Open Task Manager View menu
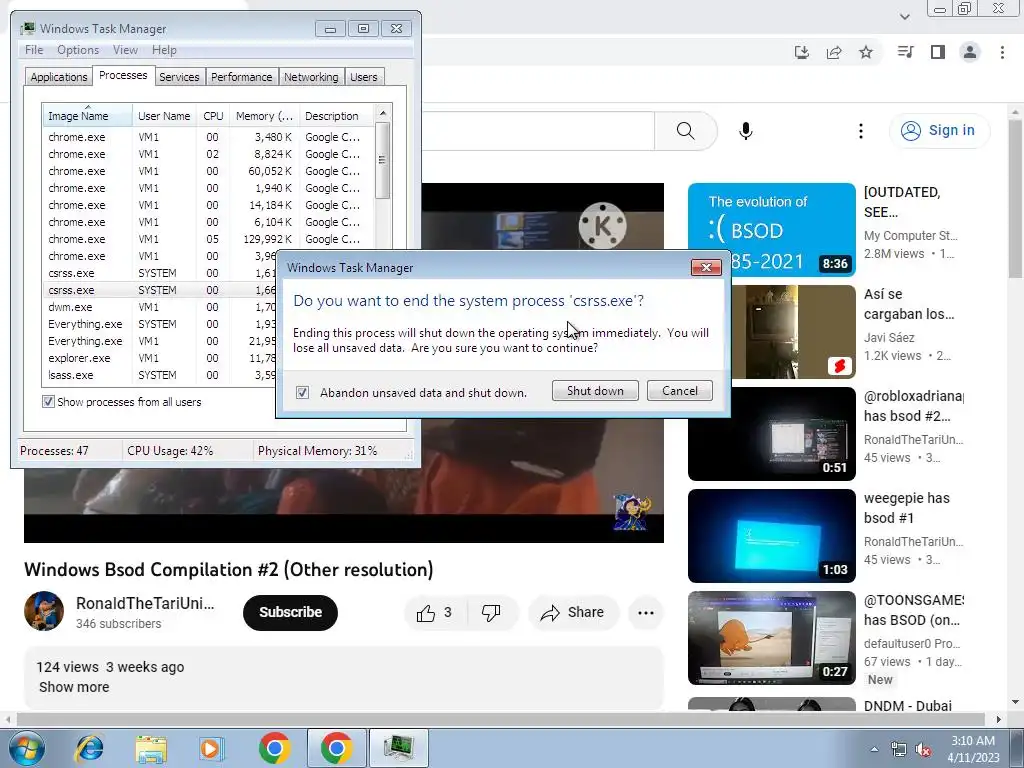This screenshot has width=1024, height=768. click(125, 50)
